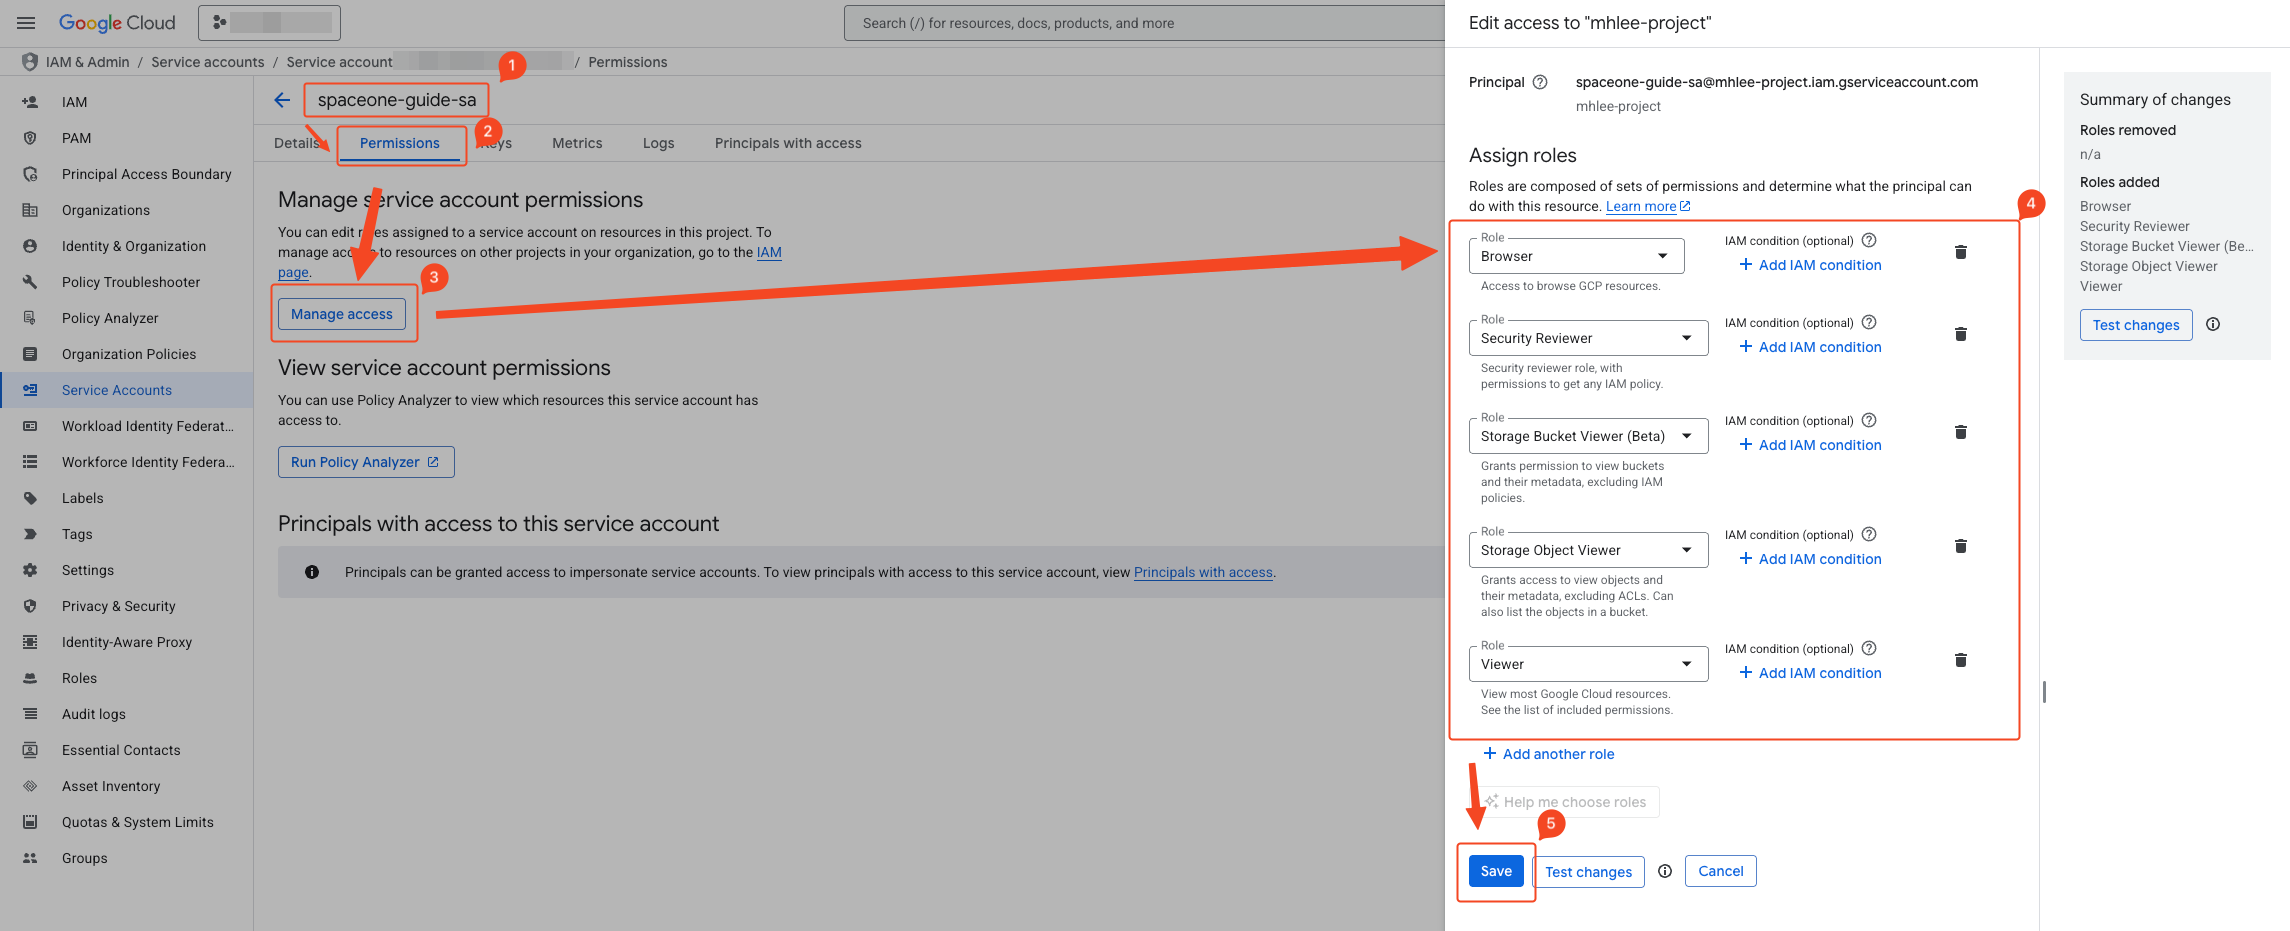The image size is (2290, 931).
Task: Open the Security Reviewer role dropdown
Action: click(1588, 338)
